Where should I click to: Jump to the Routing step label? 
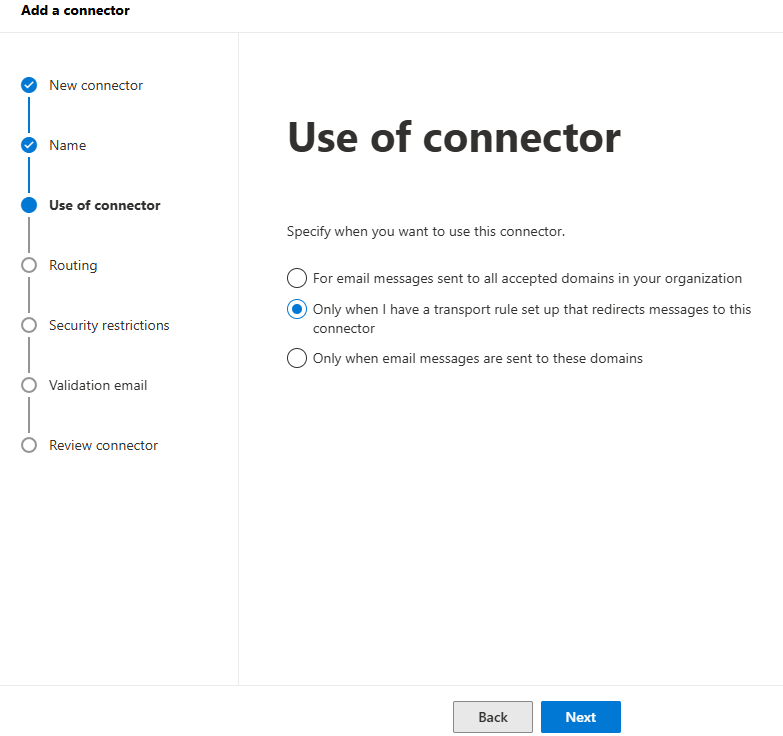coord(73,265)
